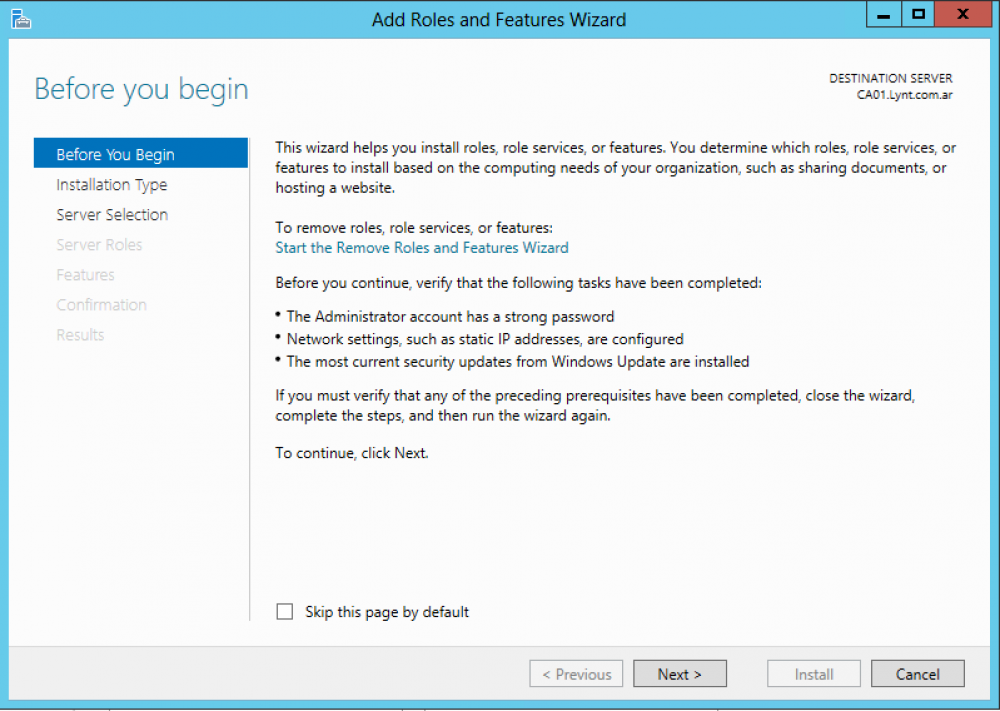This screenshot has width=1000, height=711.
Task: Minimize the wizard window
Action: pyautogui.click(x=883, y=14)
